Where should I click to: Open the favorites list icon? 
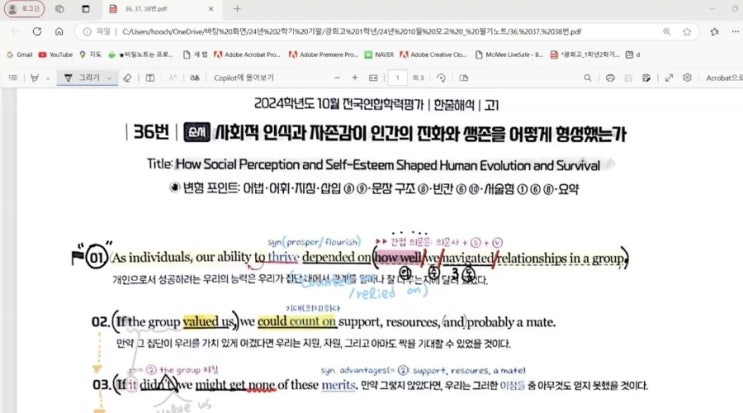tap(715, 32)
